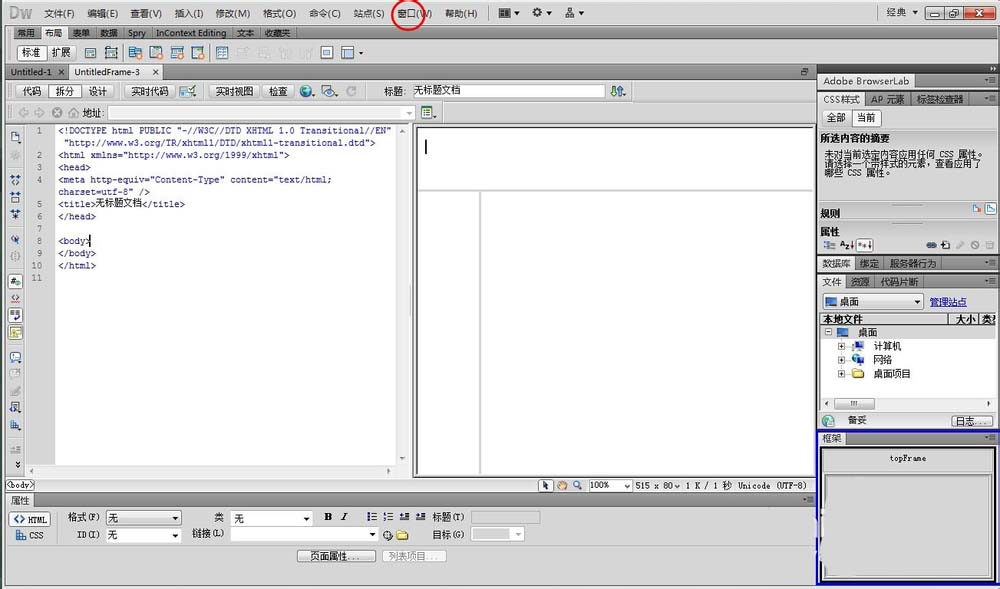Toggle syntax error alerts icon
1000x589 pixels.
click(15, 332)
